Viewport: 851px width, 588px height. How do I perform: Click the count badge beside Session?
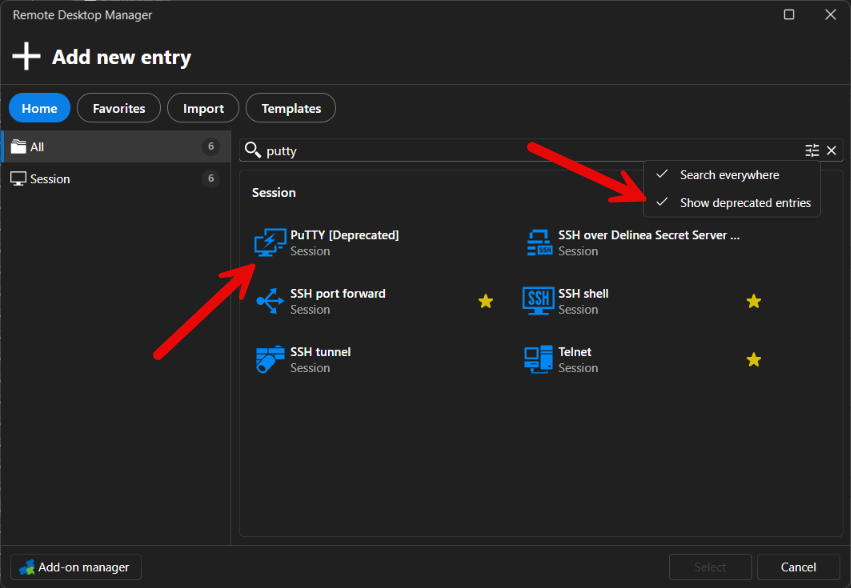click(211, 179)
